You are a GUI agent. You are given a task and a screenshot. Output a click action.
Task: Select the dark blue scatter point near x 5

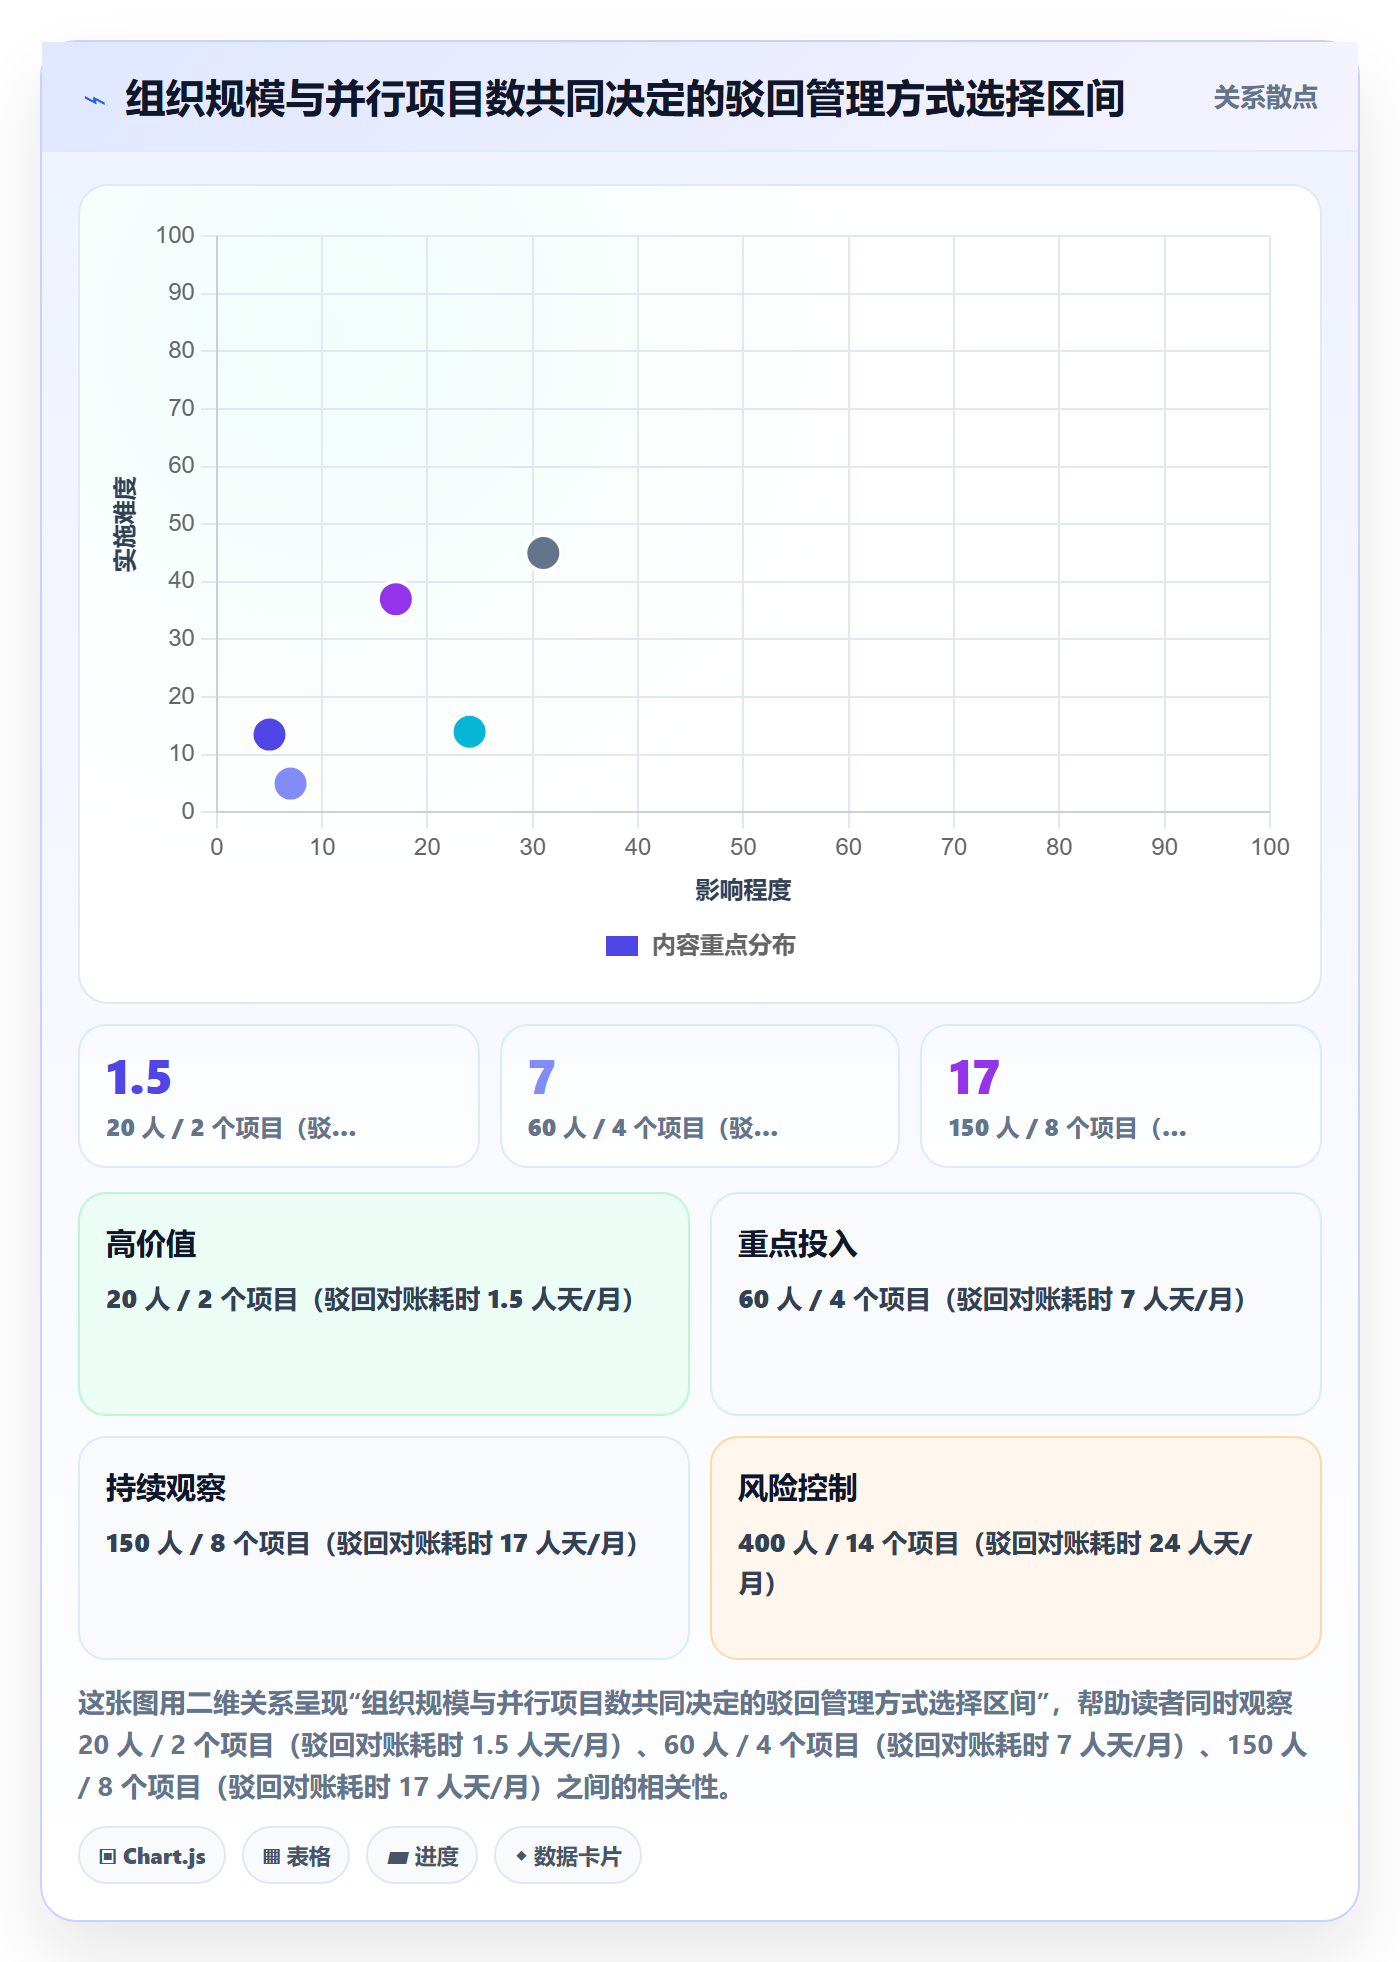[269, 735]
